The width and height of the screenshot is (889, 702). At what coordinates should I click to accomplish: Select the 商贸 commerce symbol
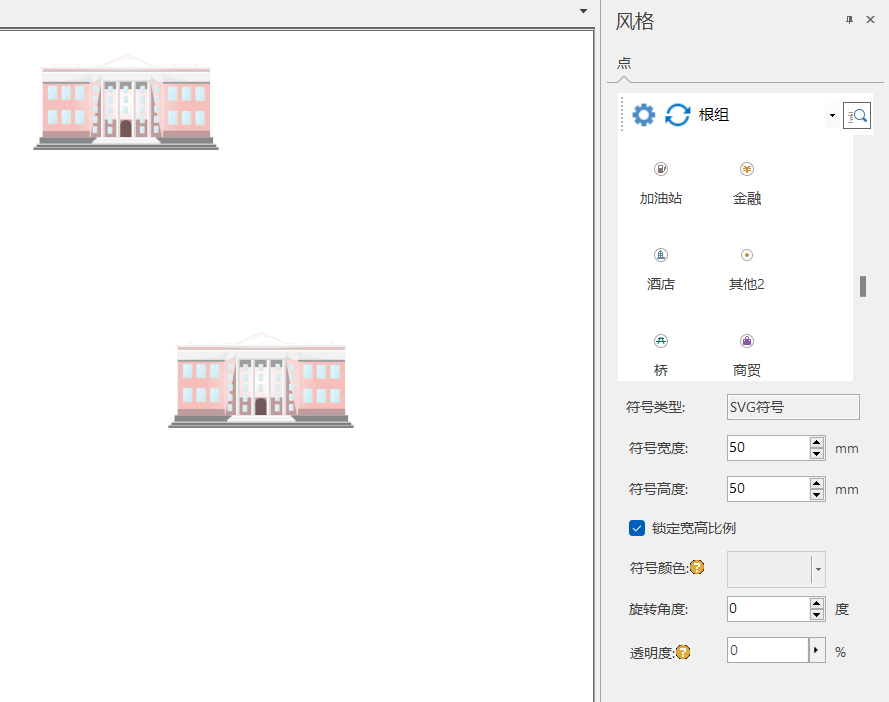(747, 356)
